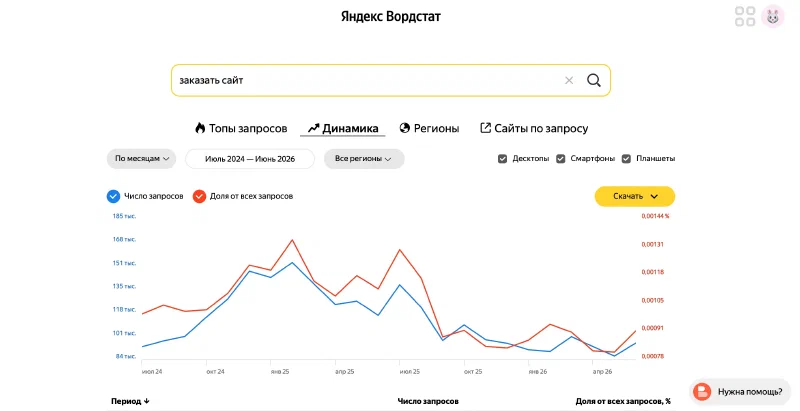This screenshot has width=800, height=411.
Task: Click the 0,00118 axis value
Action: [x=653, y=272]
